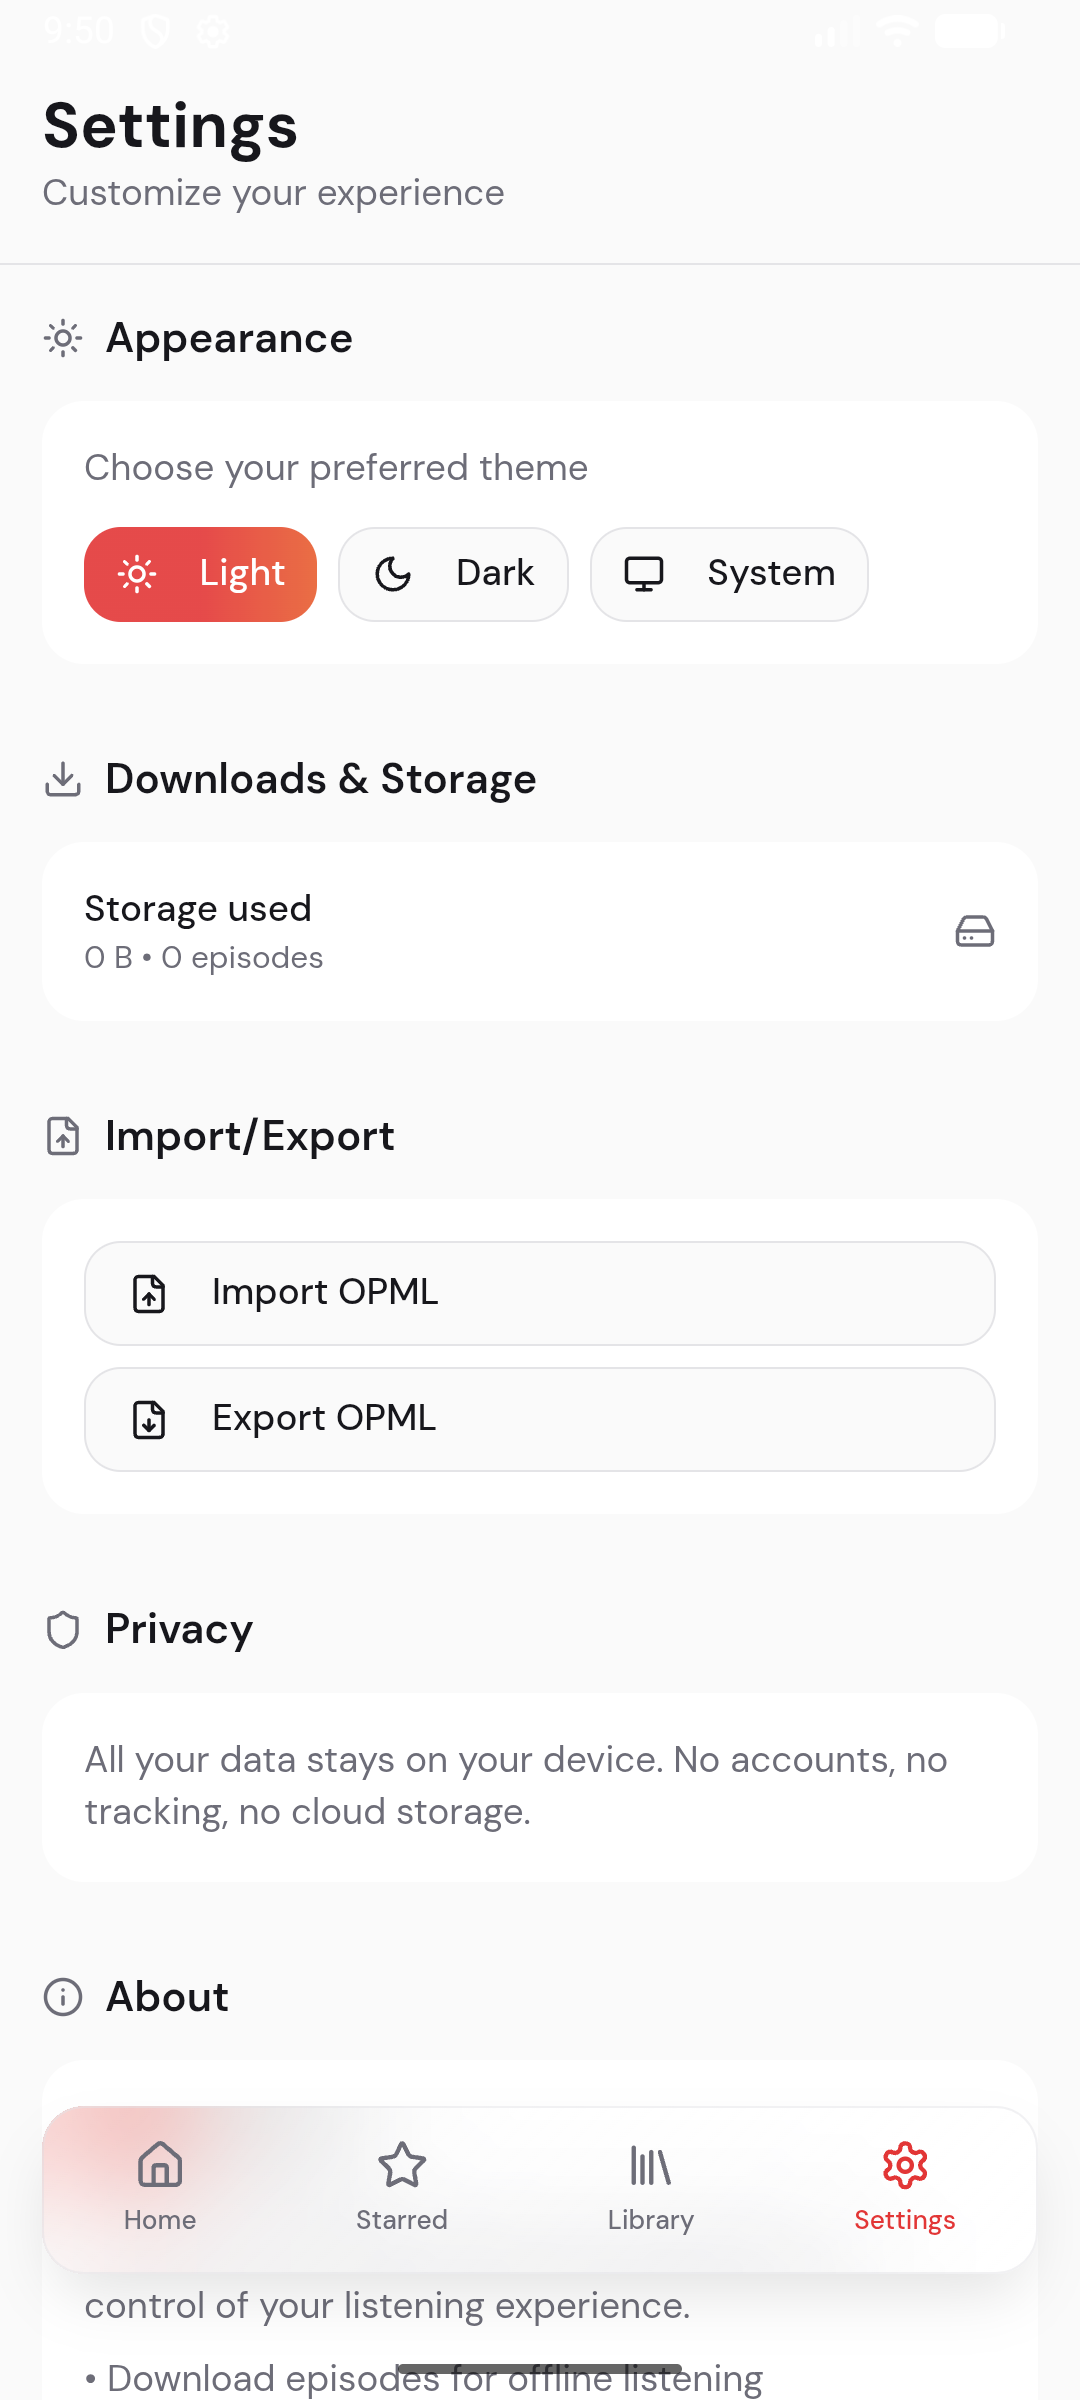Click the Import OPML button

540,1293
